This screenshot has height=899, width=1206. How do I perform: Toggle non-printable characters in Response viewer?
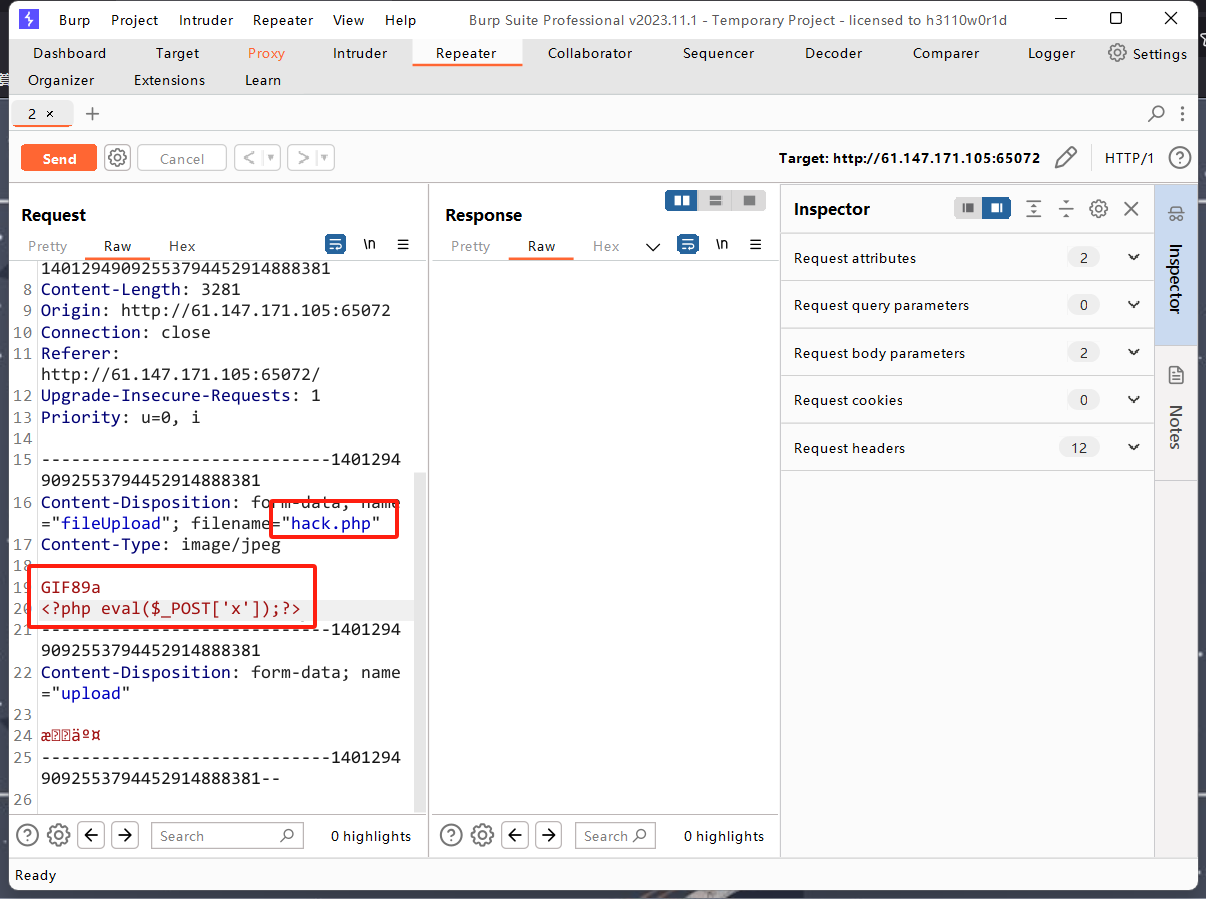(722, 244)
